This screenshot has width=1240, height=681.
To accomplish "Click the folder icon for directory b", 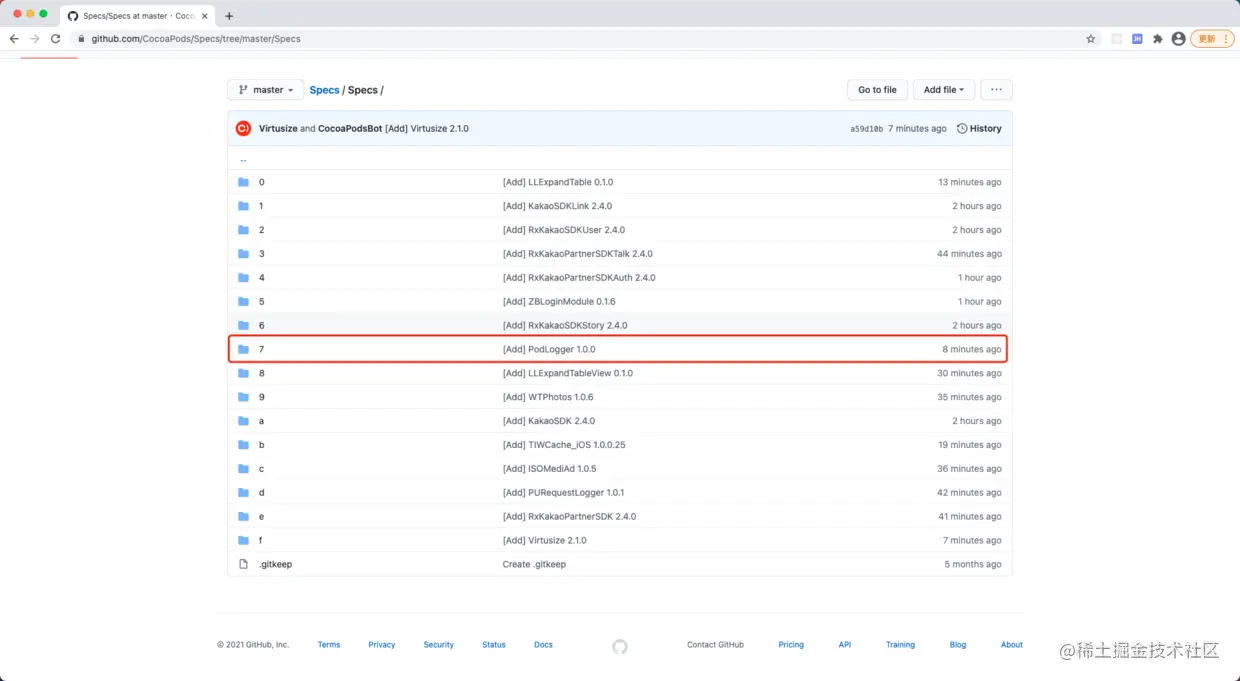I will click(x=243, y=445).
